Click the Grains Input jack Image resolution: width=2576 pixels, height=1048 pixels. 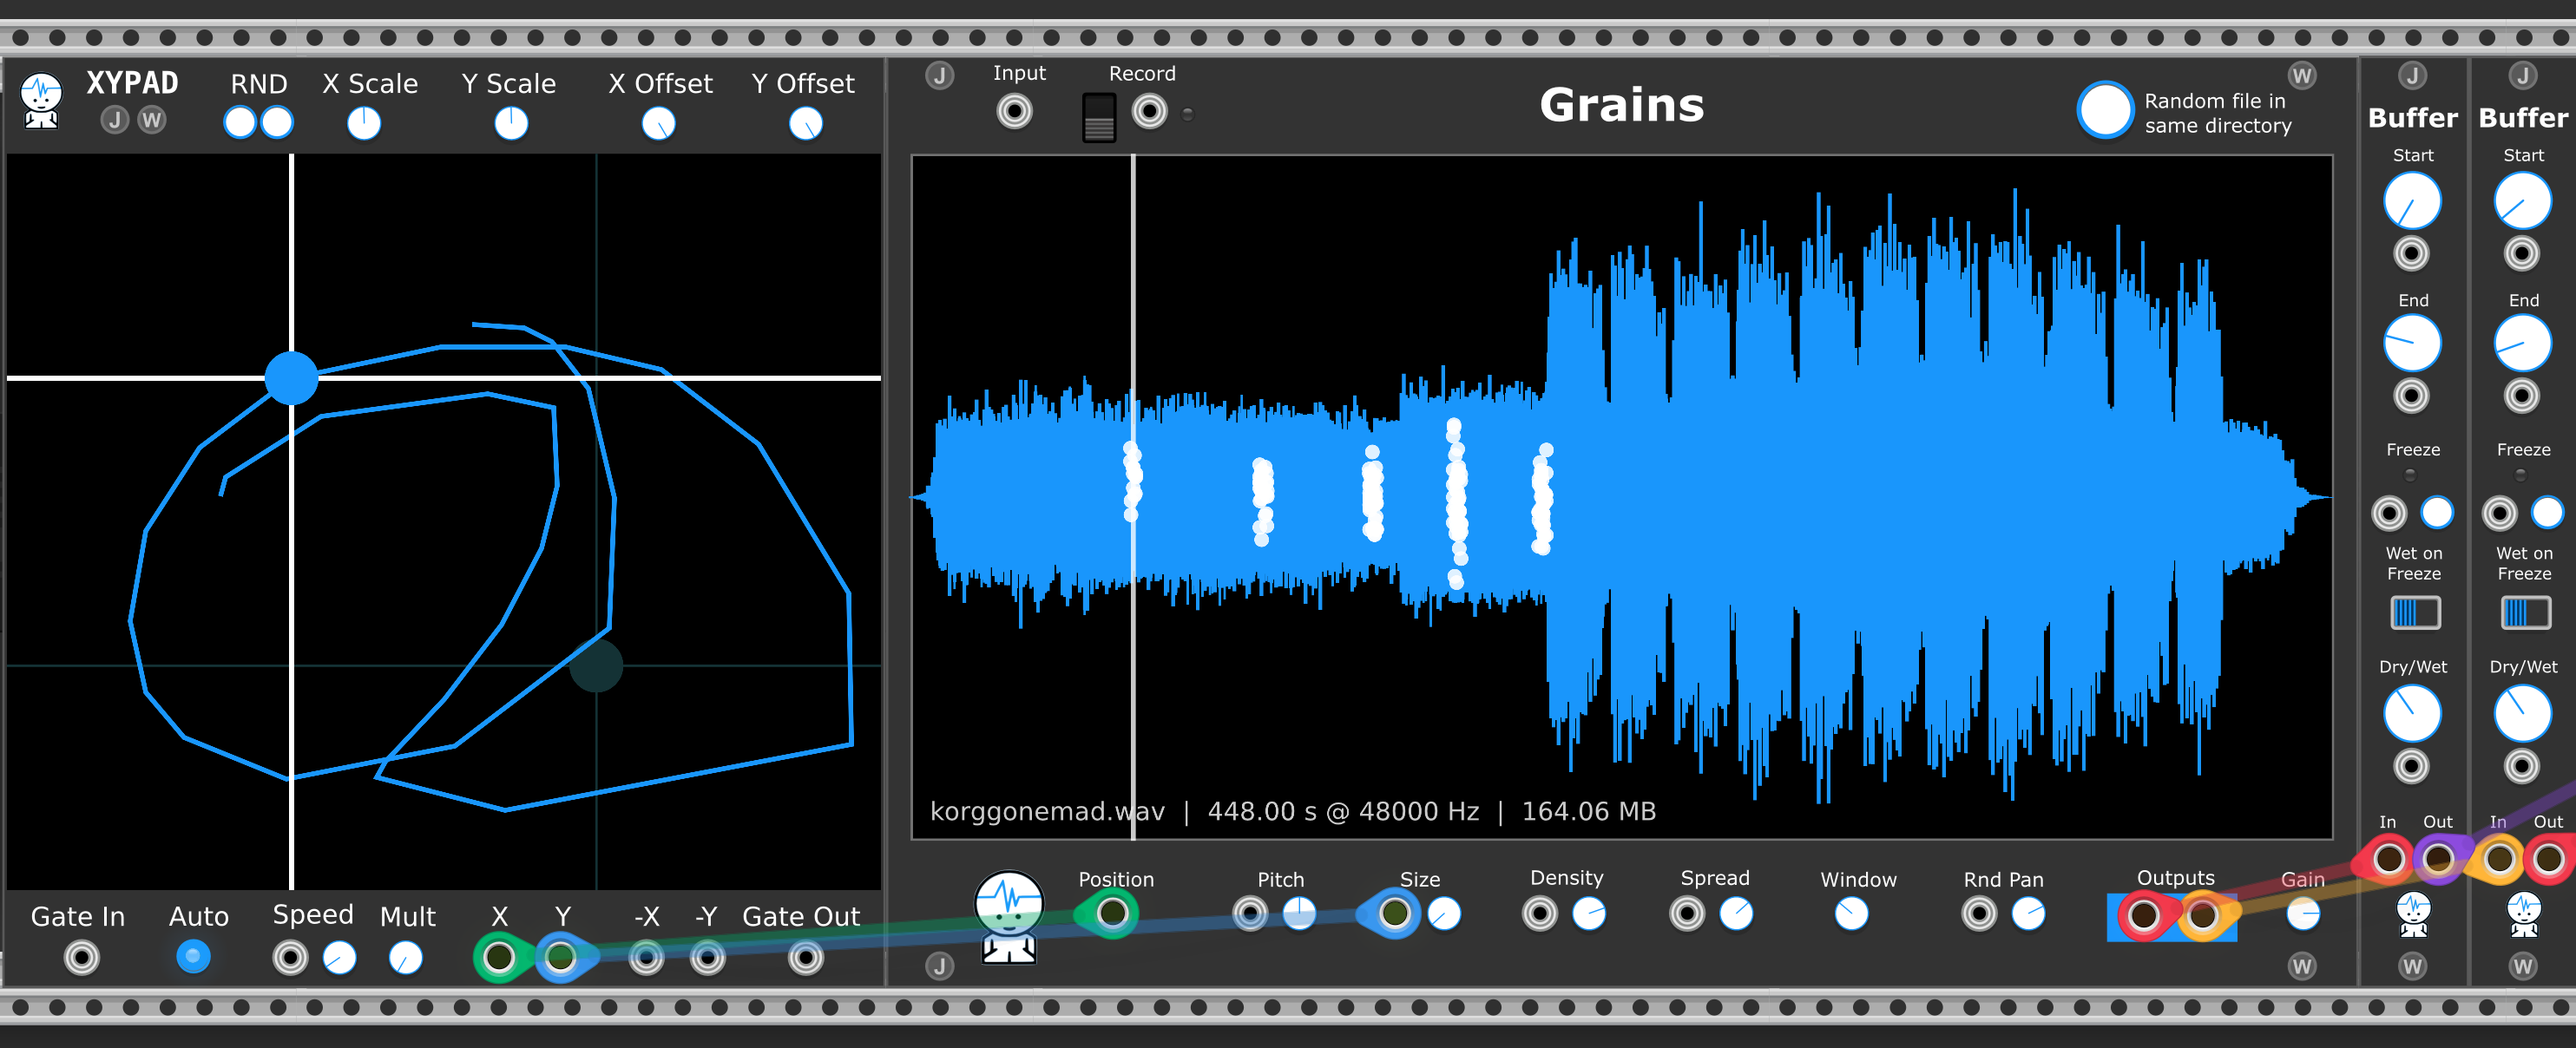[1014, 111]
